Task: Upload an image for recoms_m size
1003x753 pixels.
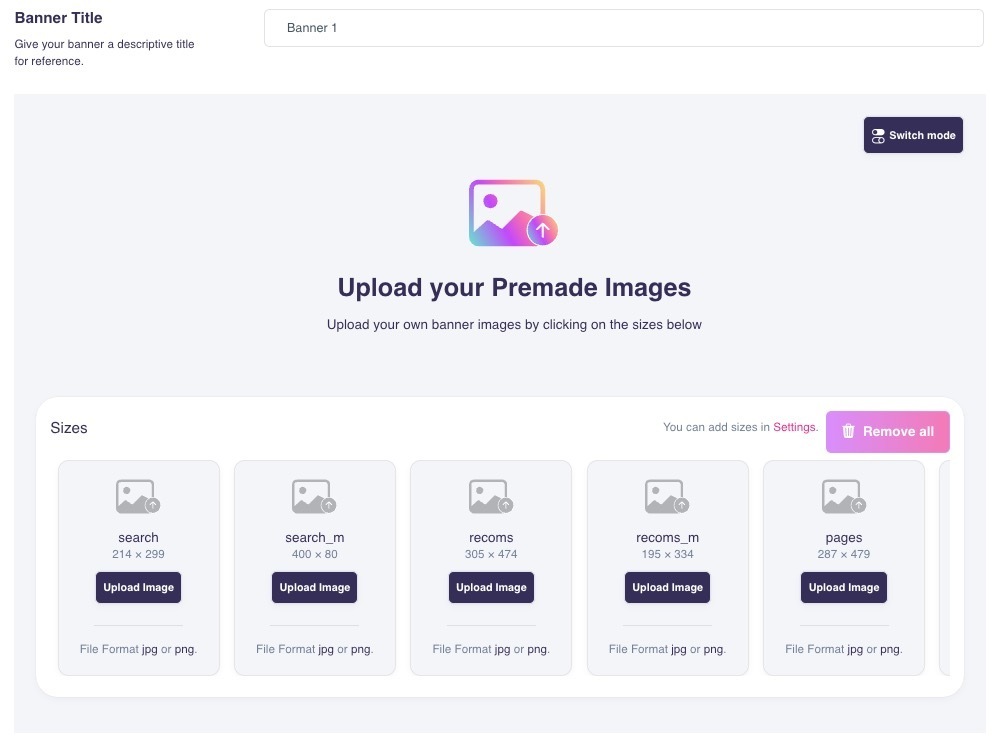Action: click(x=667, y=587)
